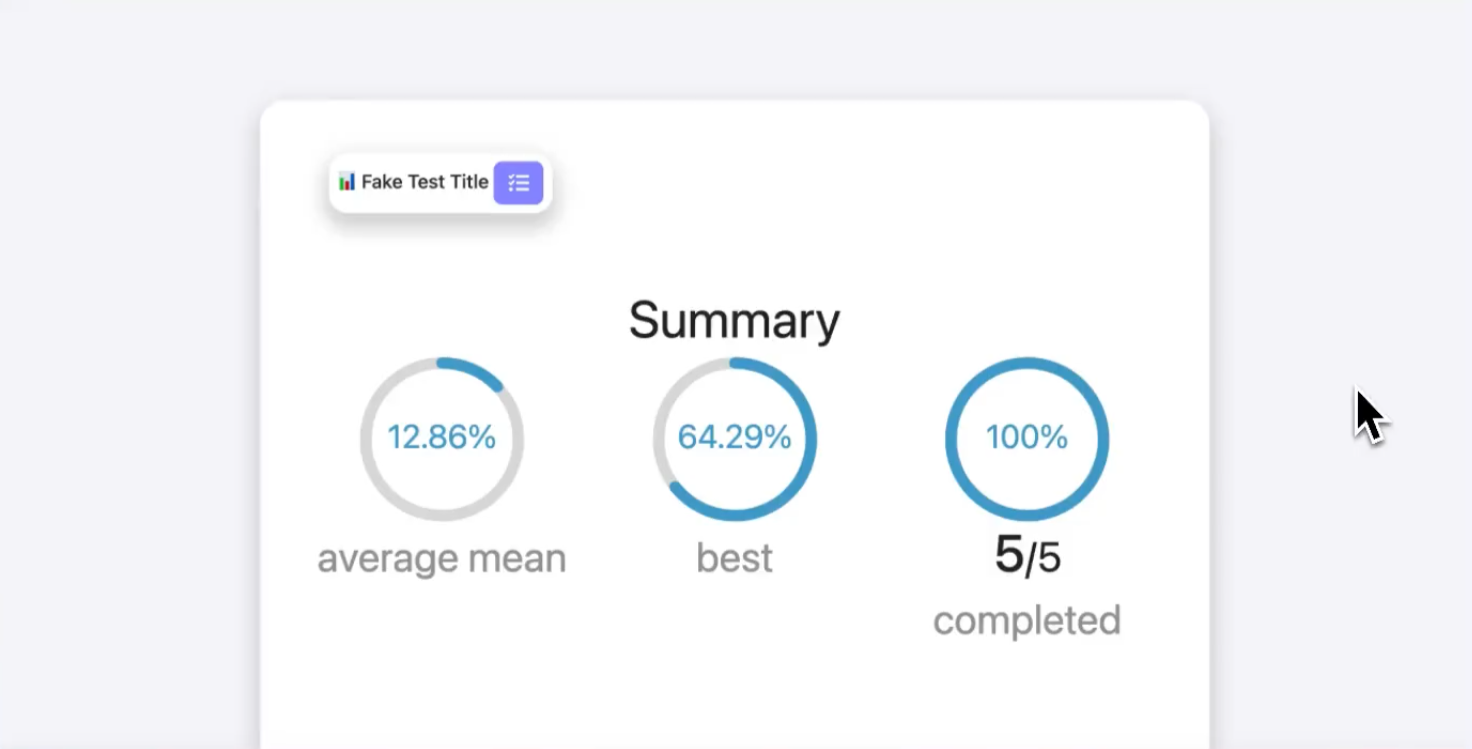Click the 64.29% percentage value
This screenshot has height=749, width=1472.
click(734, 437)
